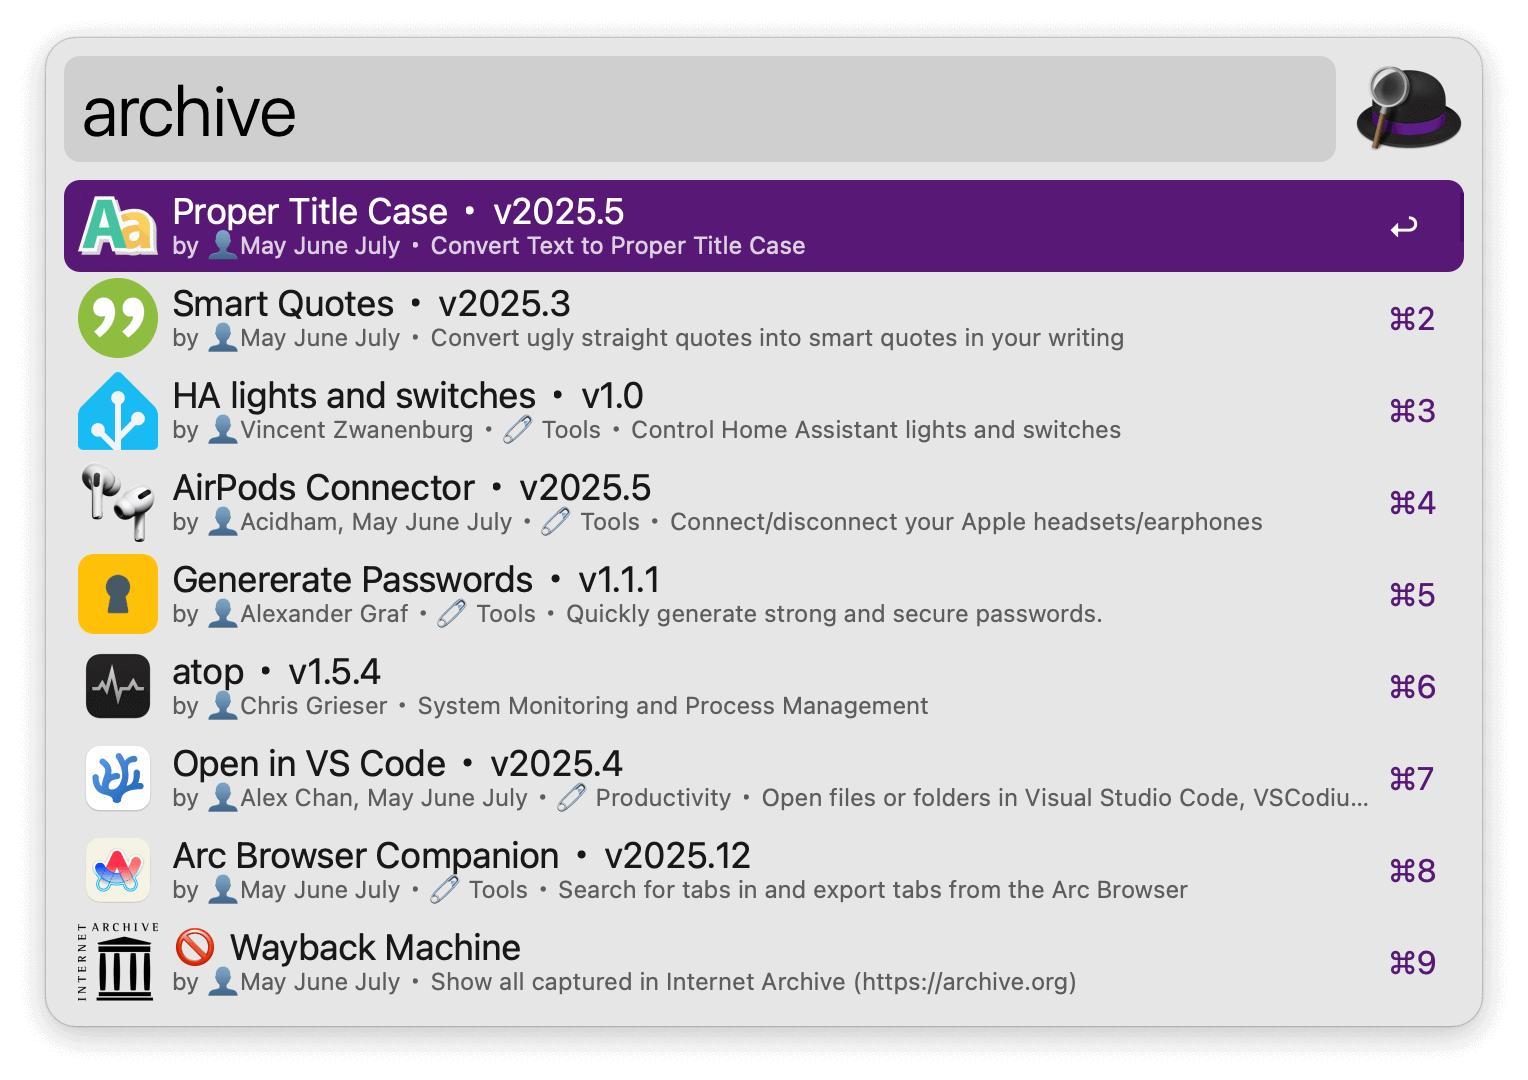The width and height of the screenshot is (1528, 1080).
Task: Click the AirPods Connector earbuds icon
Action: coord(118,502)
